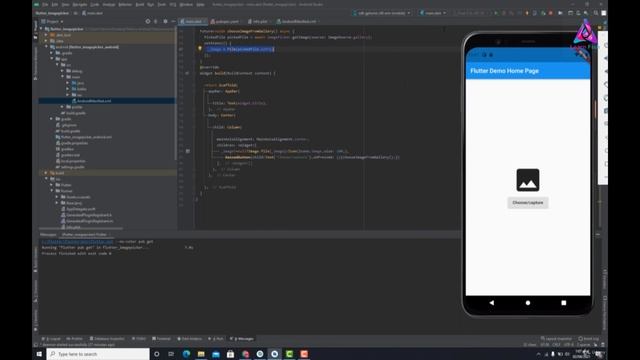Screen dimensions: 640x360
Task: Open the Logcat tool window
Action: click(x=51, y=339)
